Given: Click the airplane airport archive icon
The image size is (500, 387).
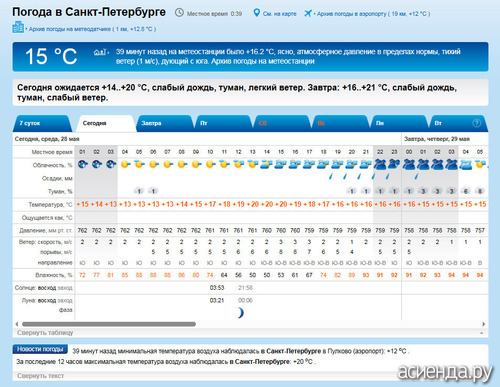Looking at the screenshot, I should tap(308, 13).
